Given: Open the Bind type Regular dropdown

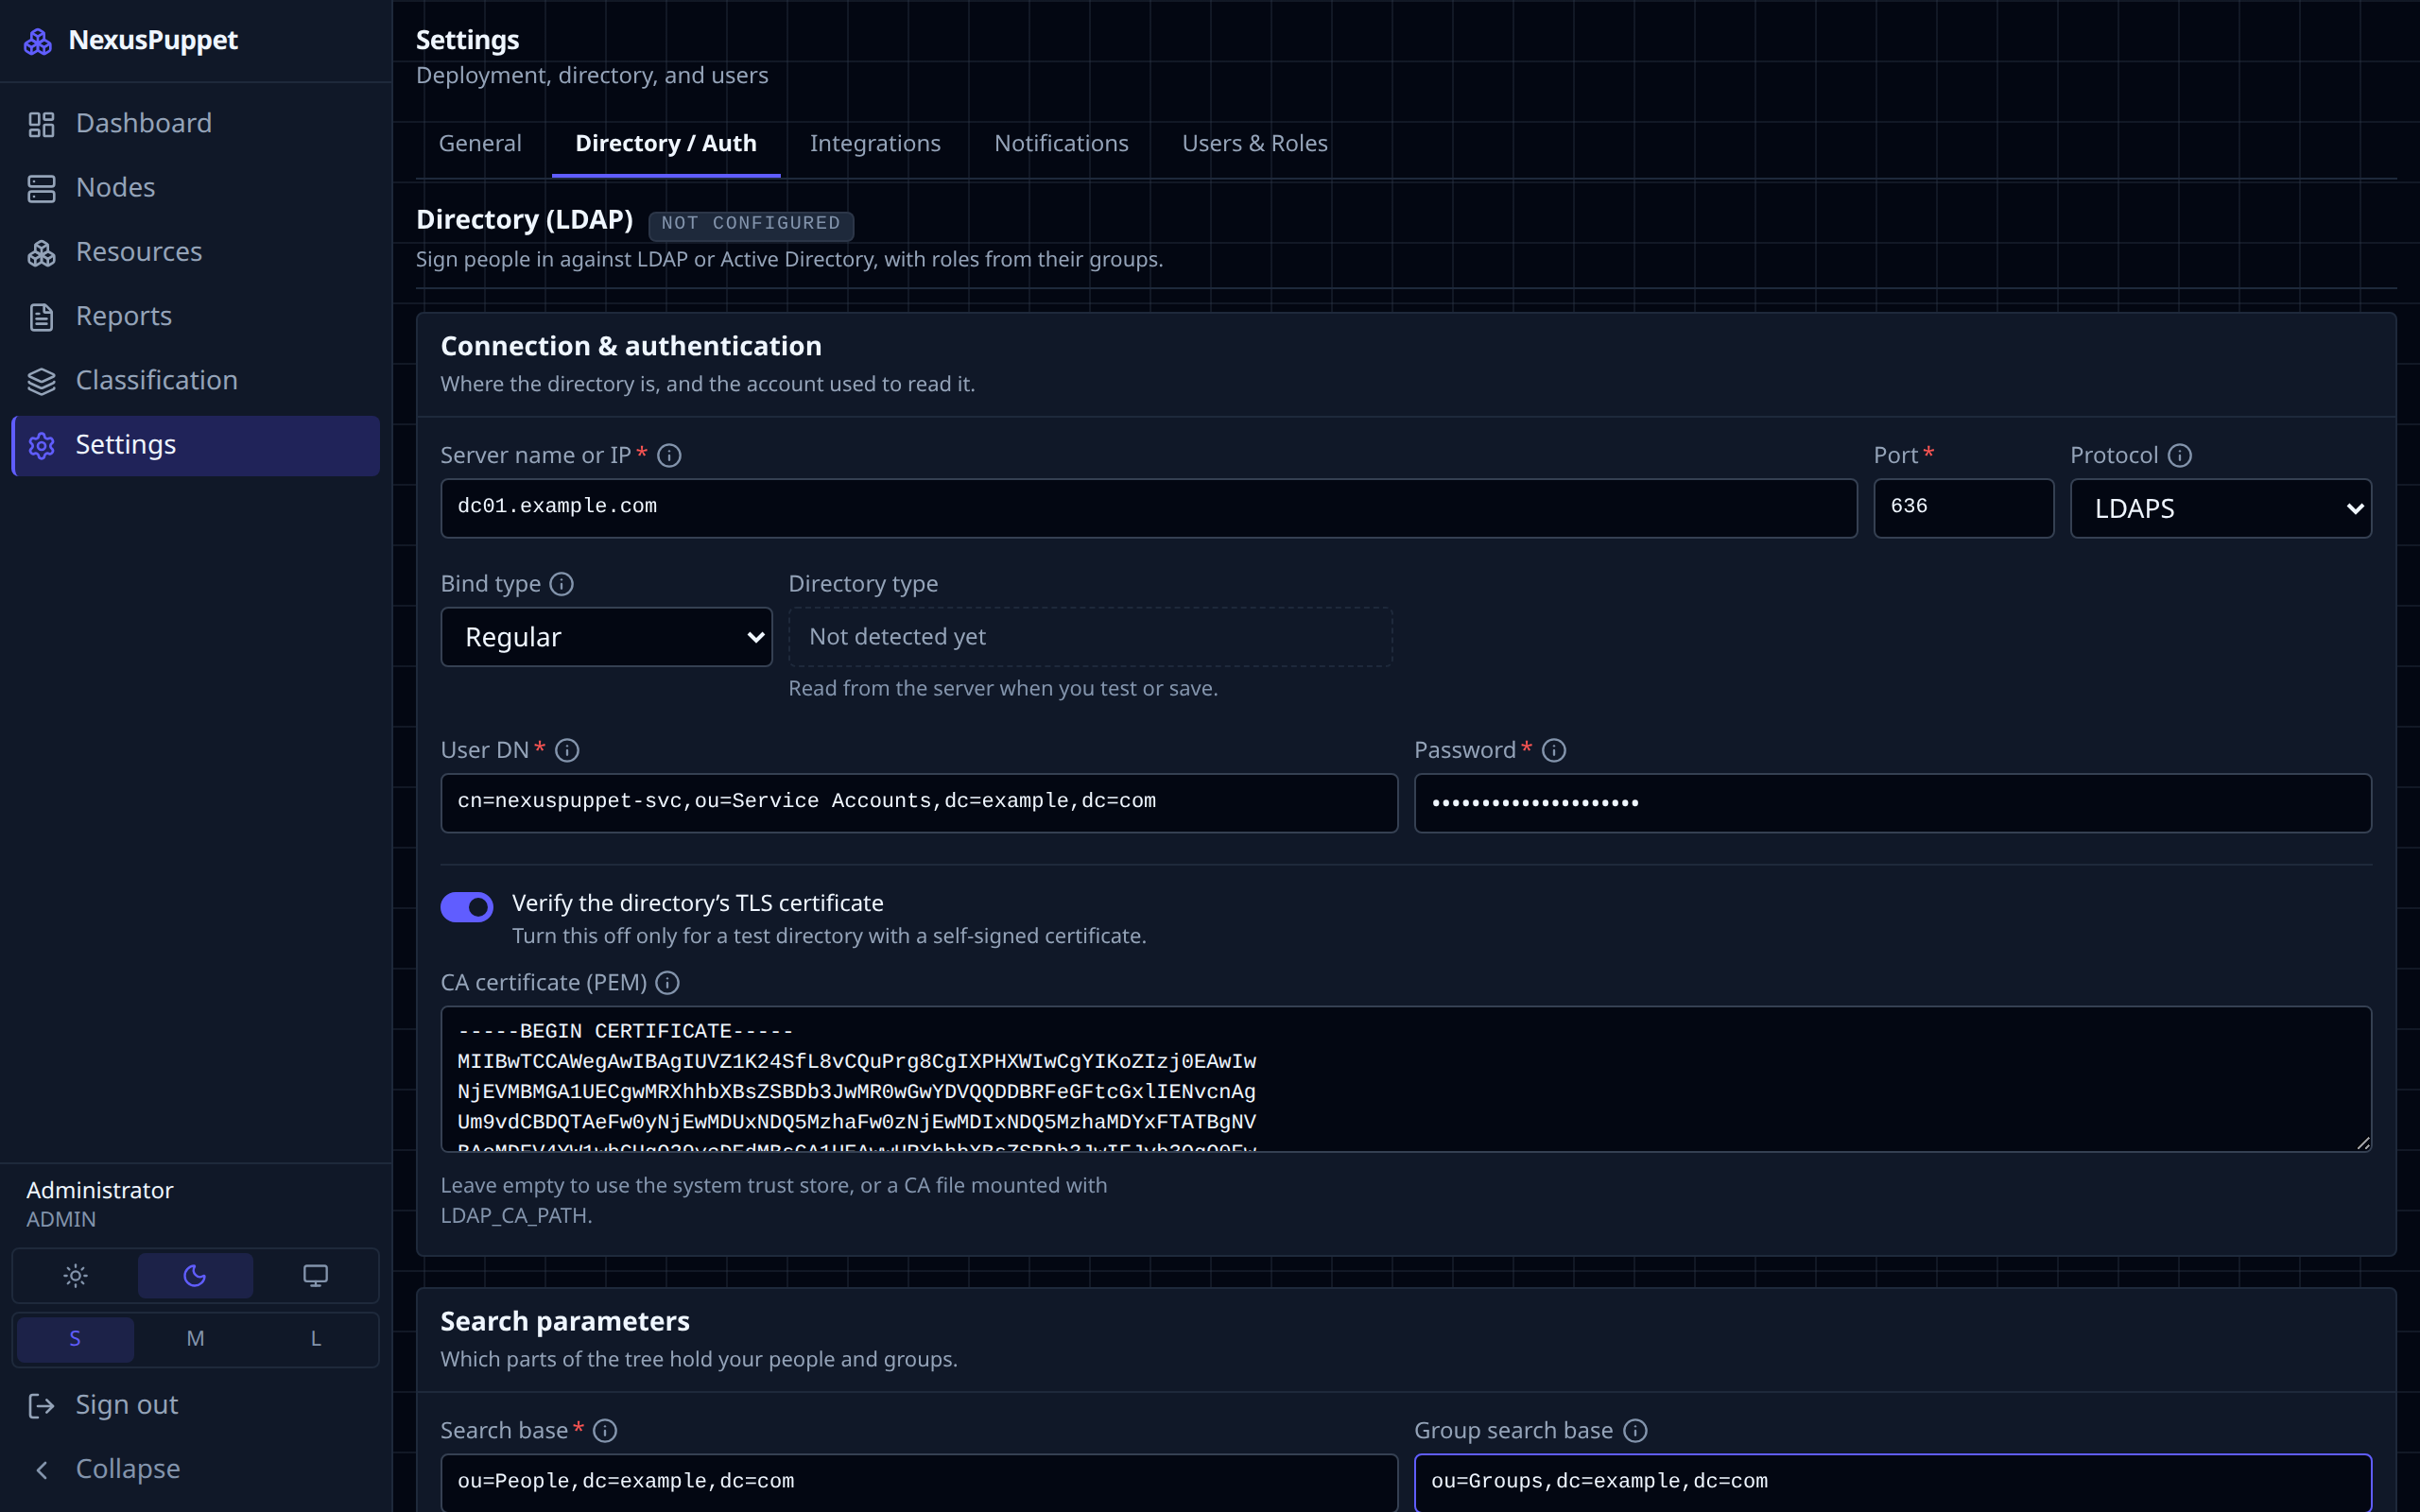Looking at the screenshot, I should point(606,637).
